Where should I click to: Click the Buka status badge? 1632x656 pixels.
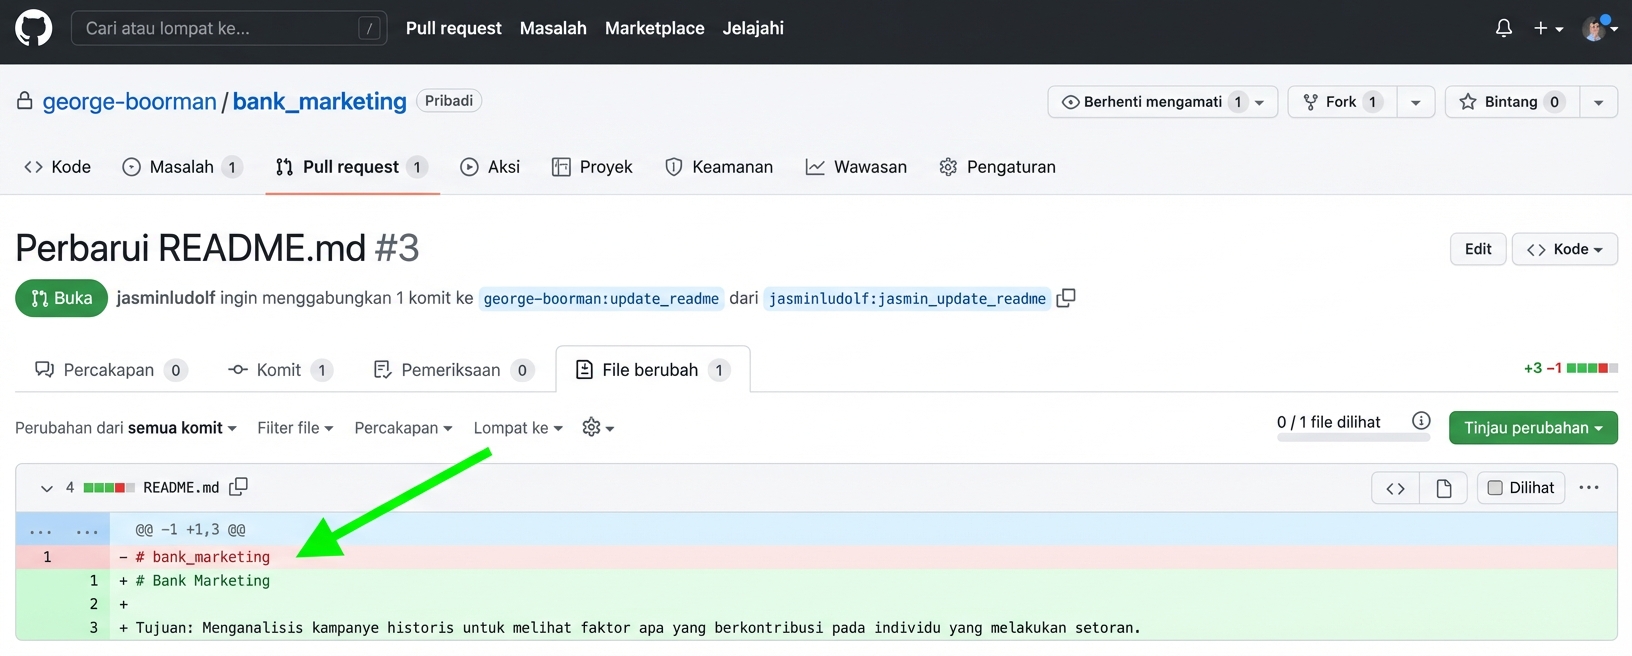(x=61, y=298)
